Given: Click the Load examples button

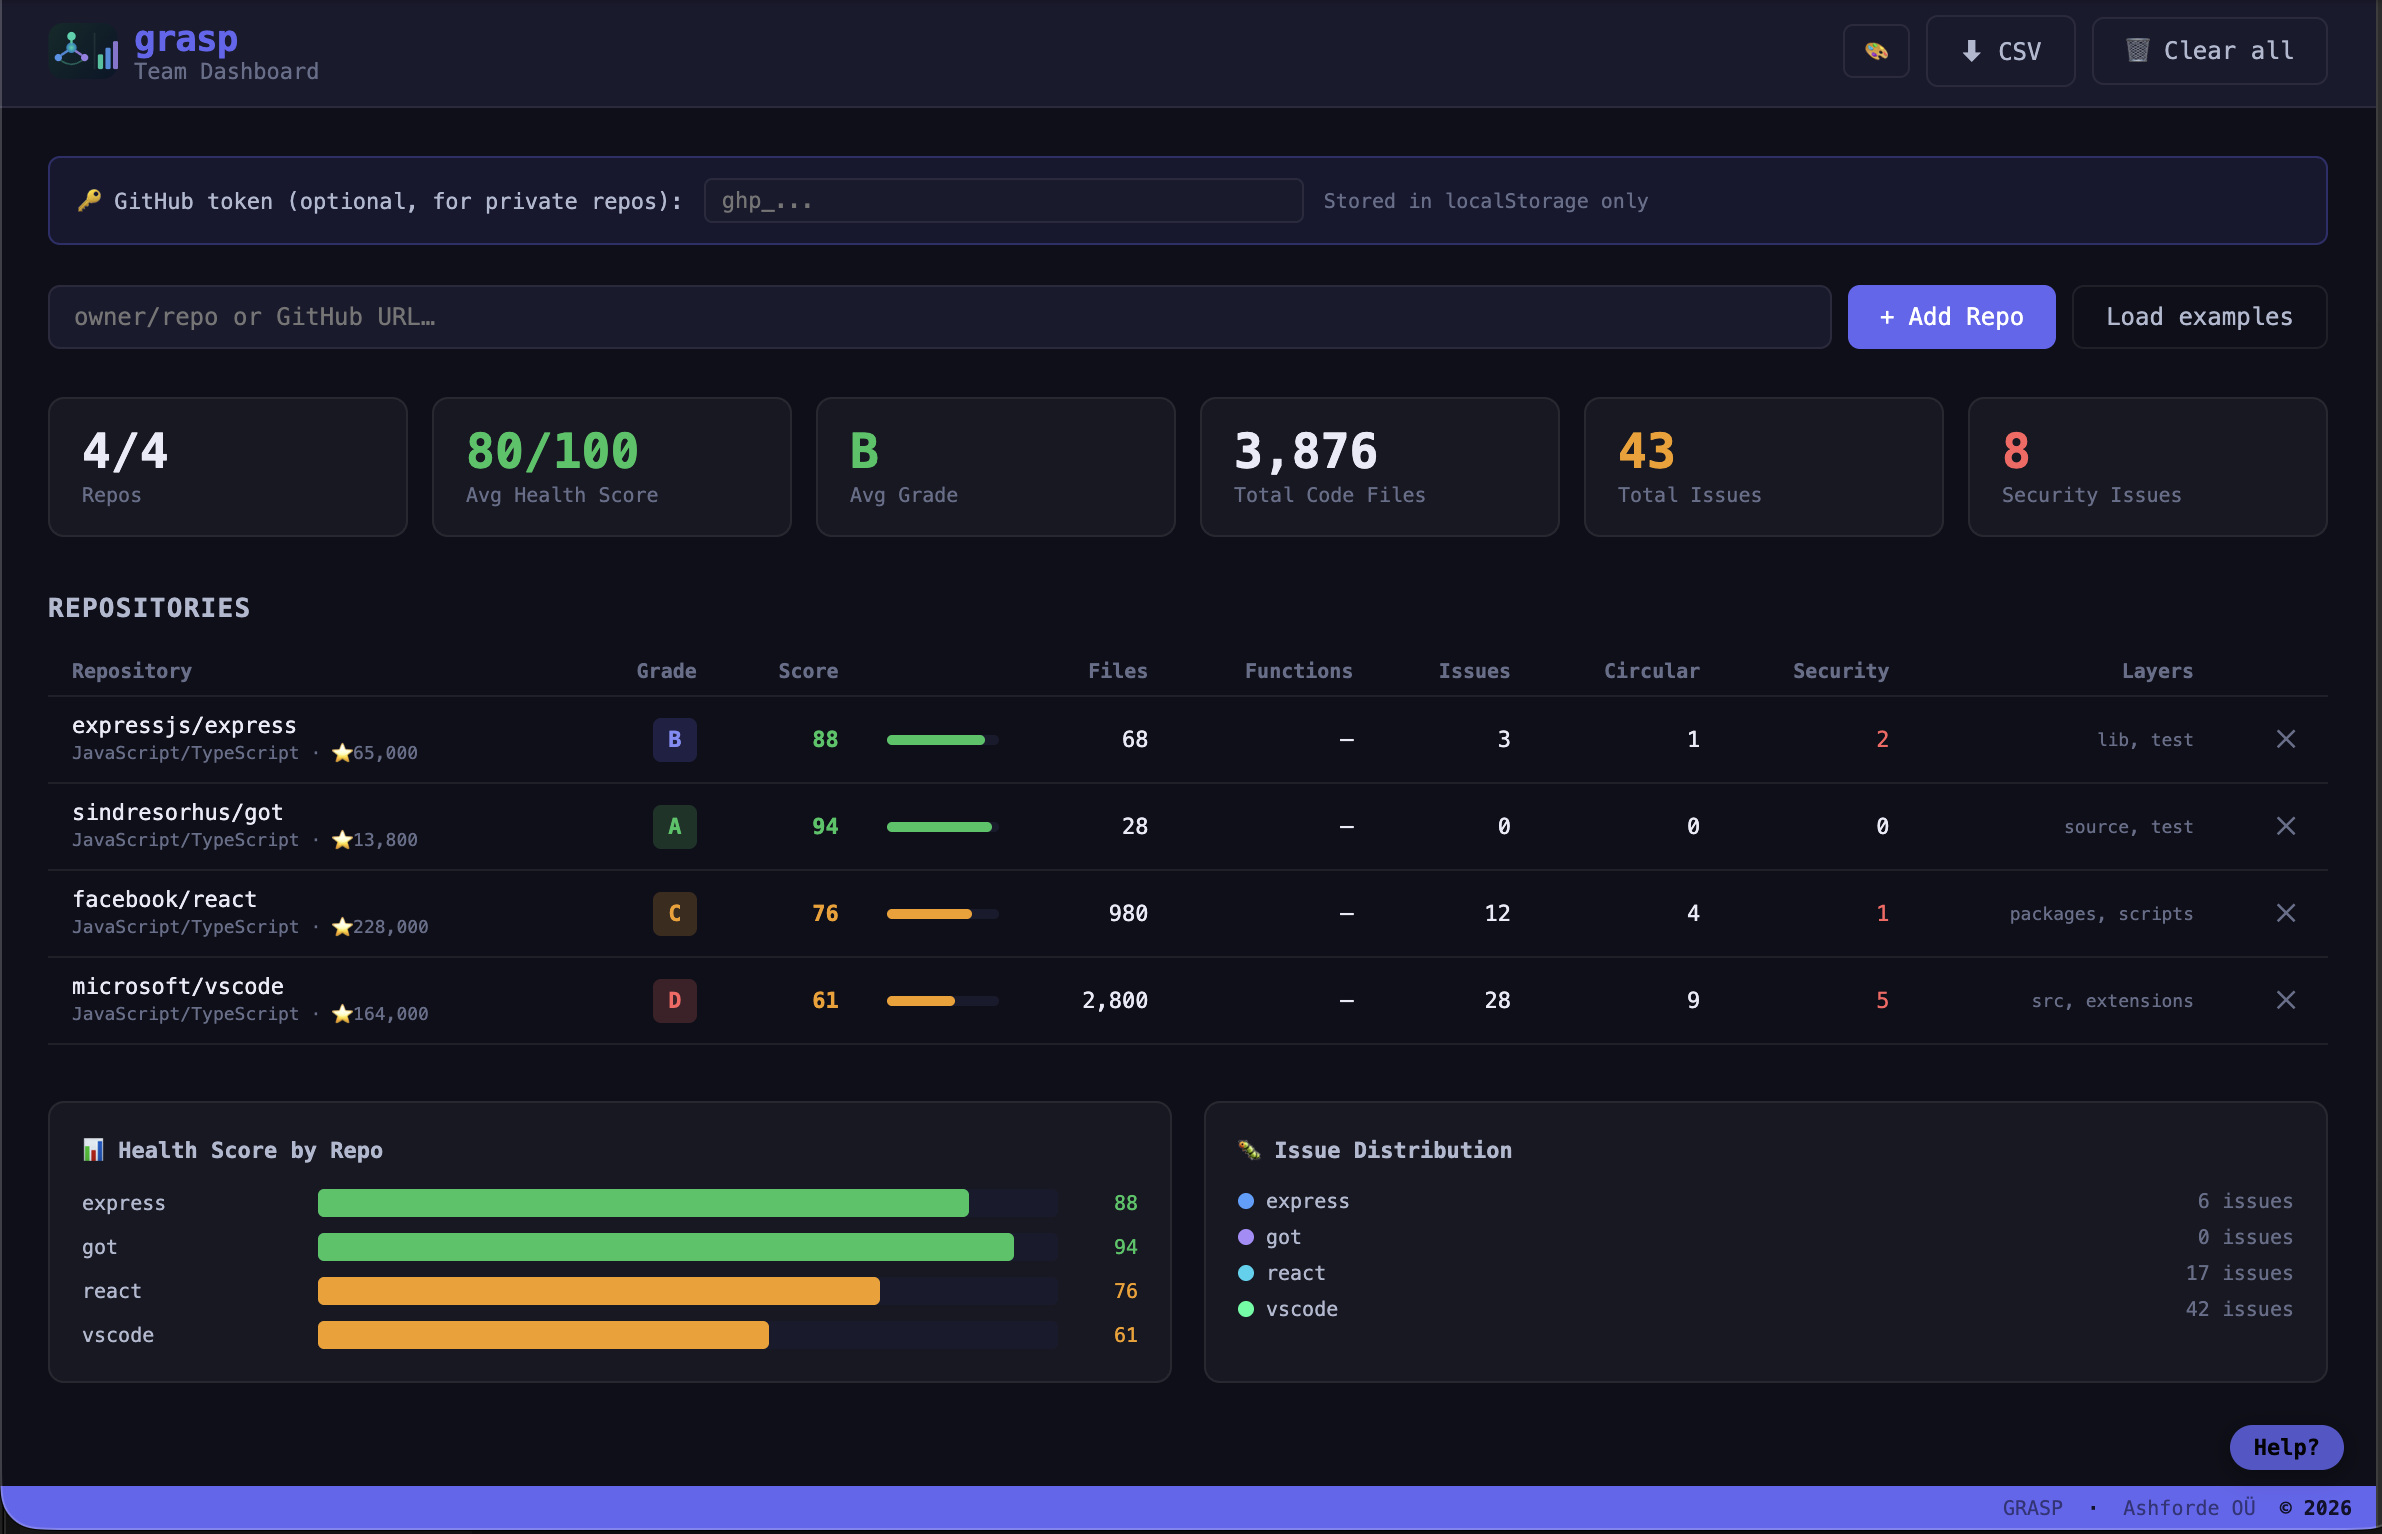Looking at the screenshot, I should pyautogui.click(x=2198, y=316).
